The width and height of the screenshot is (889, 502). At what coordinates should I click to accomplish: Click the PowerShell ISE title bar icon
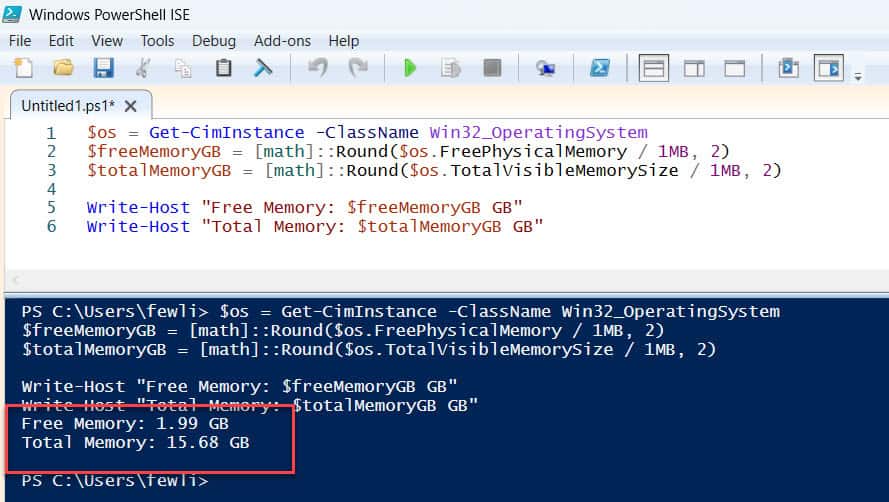pyautogui.click(x=12, y=14)
